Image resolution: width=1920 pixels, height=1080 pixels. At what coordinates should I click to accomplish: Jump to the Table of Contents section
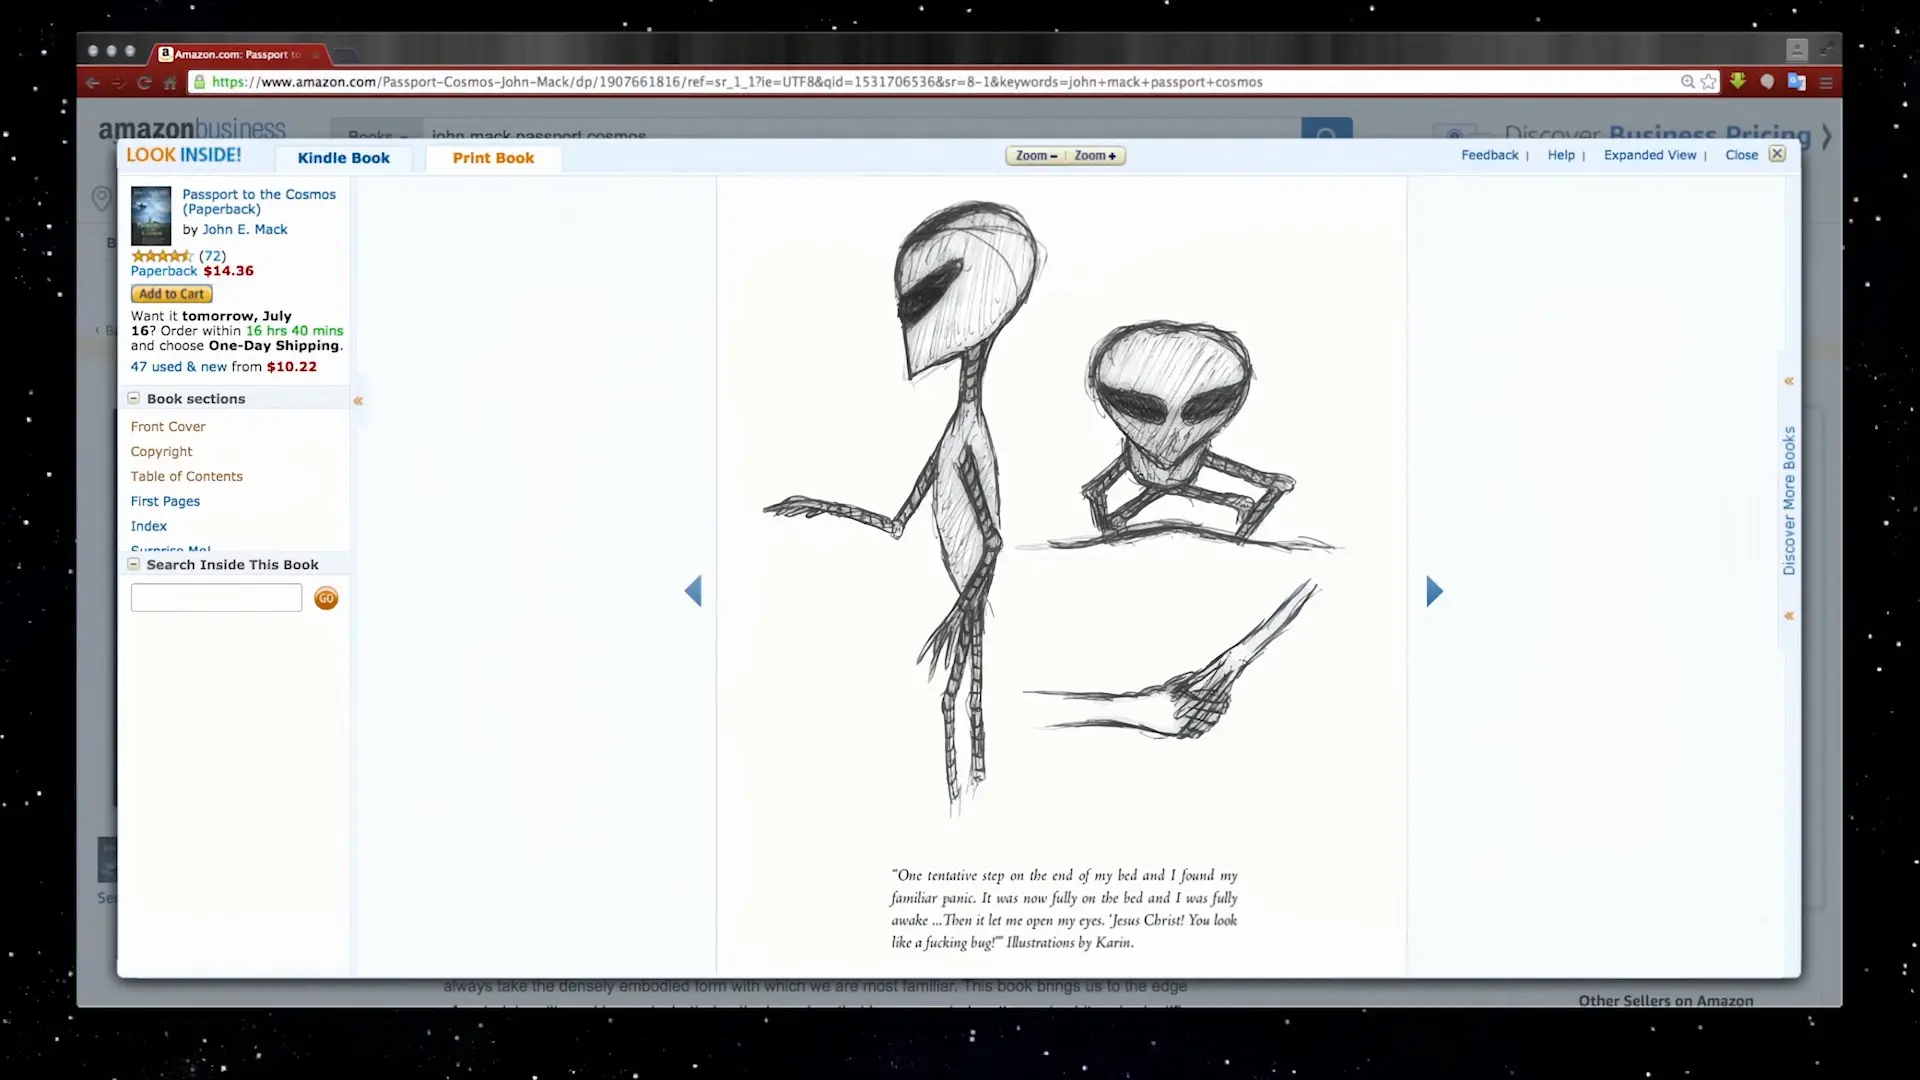186,477
